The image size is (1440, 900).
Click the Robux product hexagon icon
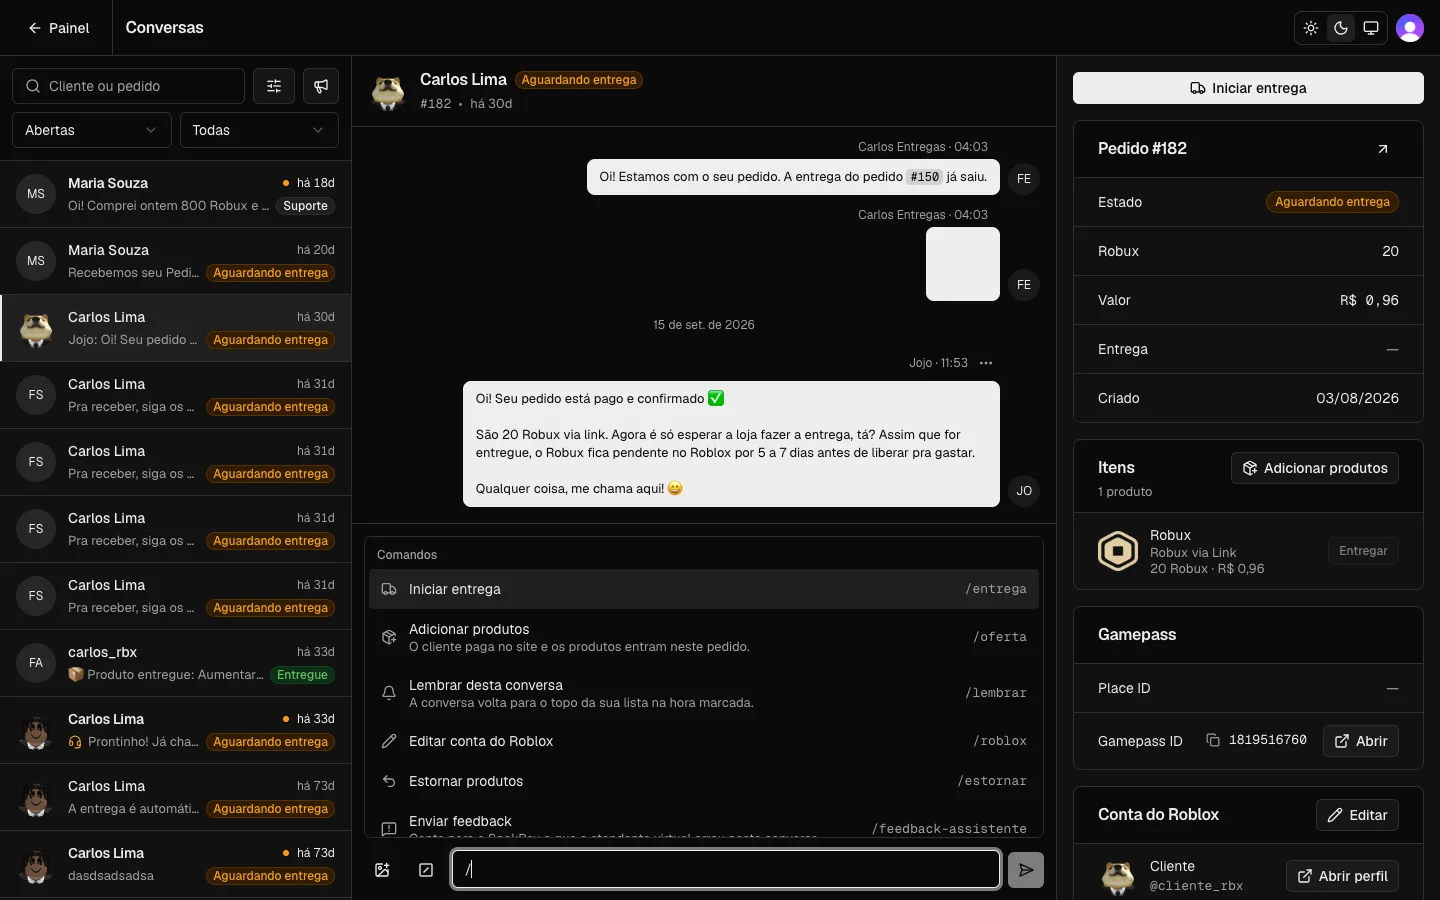pyautogui.click(x=1118, y=551)
